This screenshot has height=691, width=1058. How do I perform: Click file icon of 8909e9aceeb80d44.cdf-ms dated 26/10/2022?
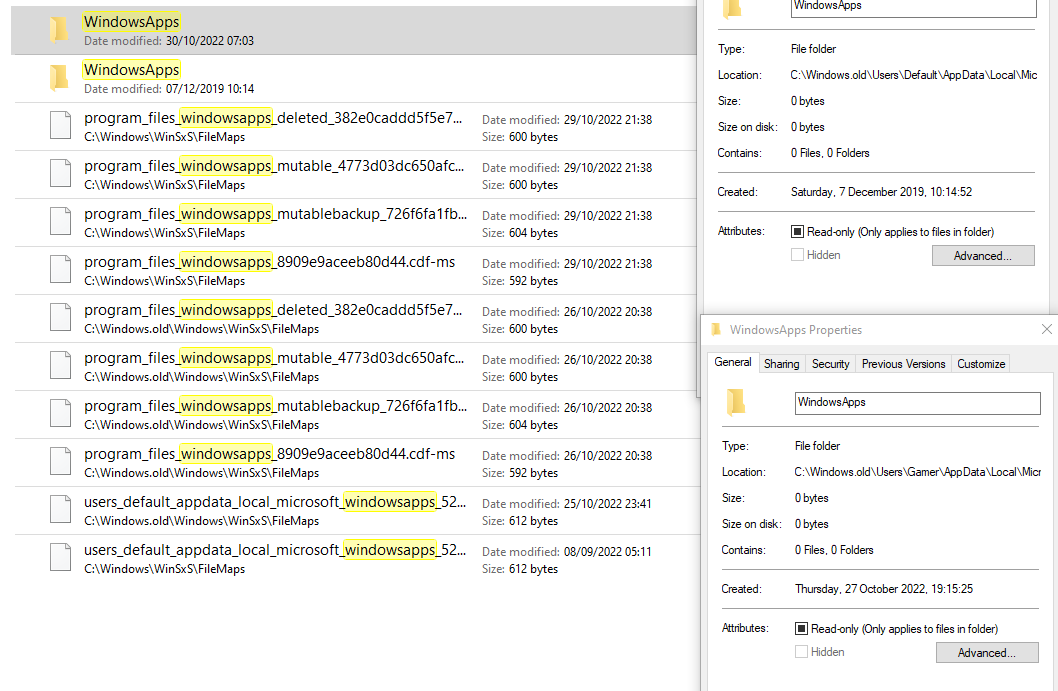60,461
